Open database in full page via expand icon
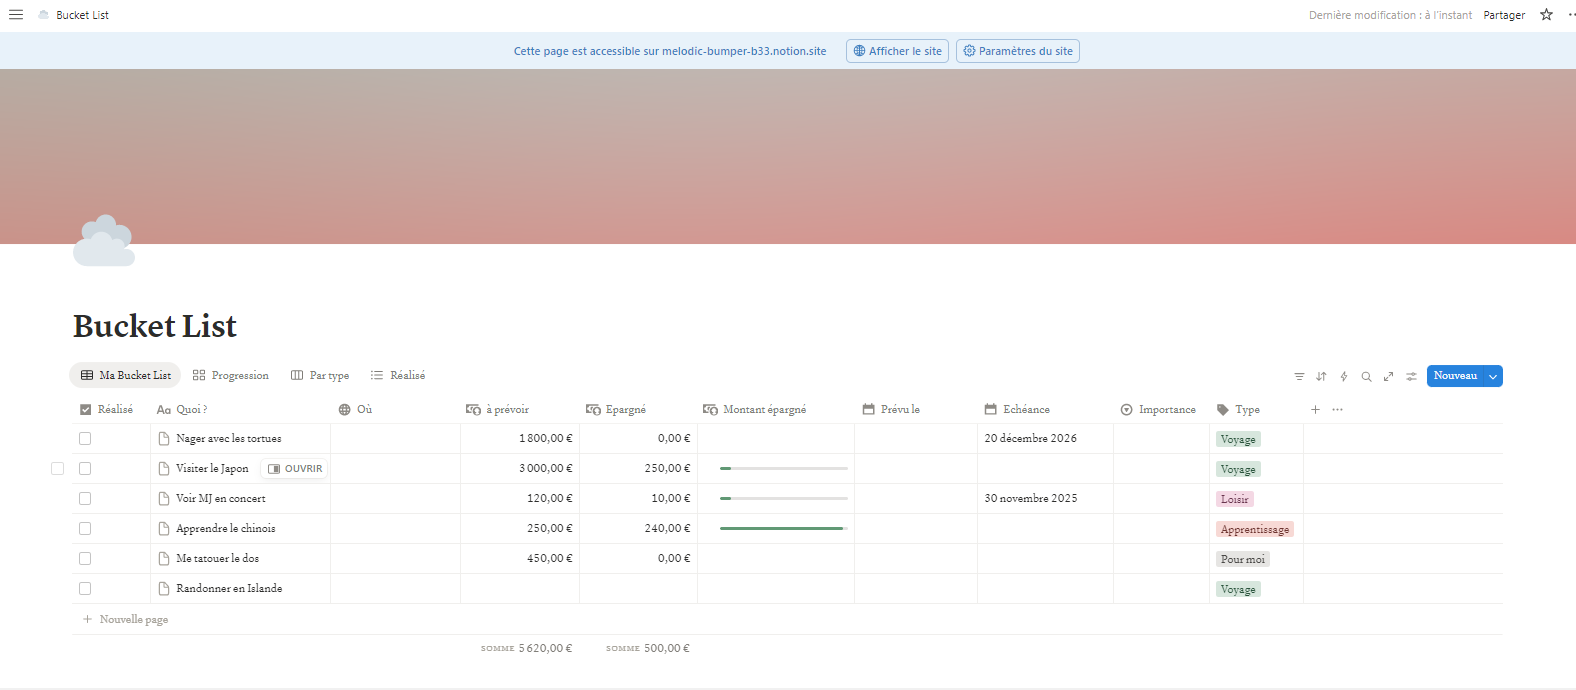The width and height of the screenshot is (1576, 690). [x=1388, y=376]
